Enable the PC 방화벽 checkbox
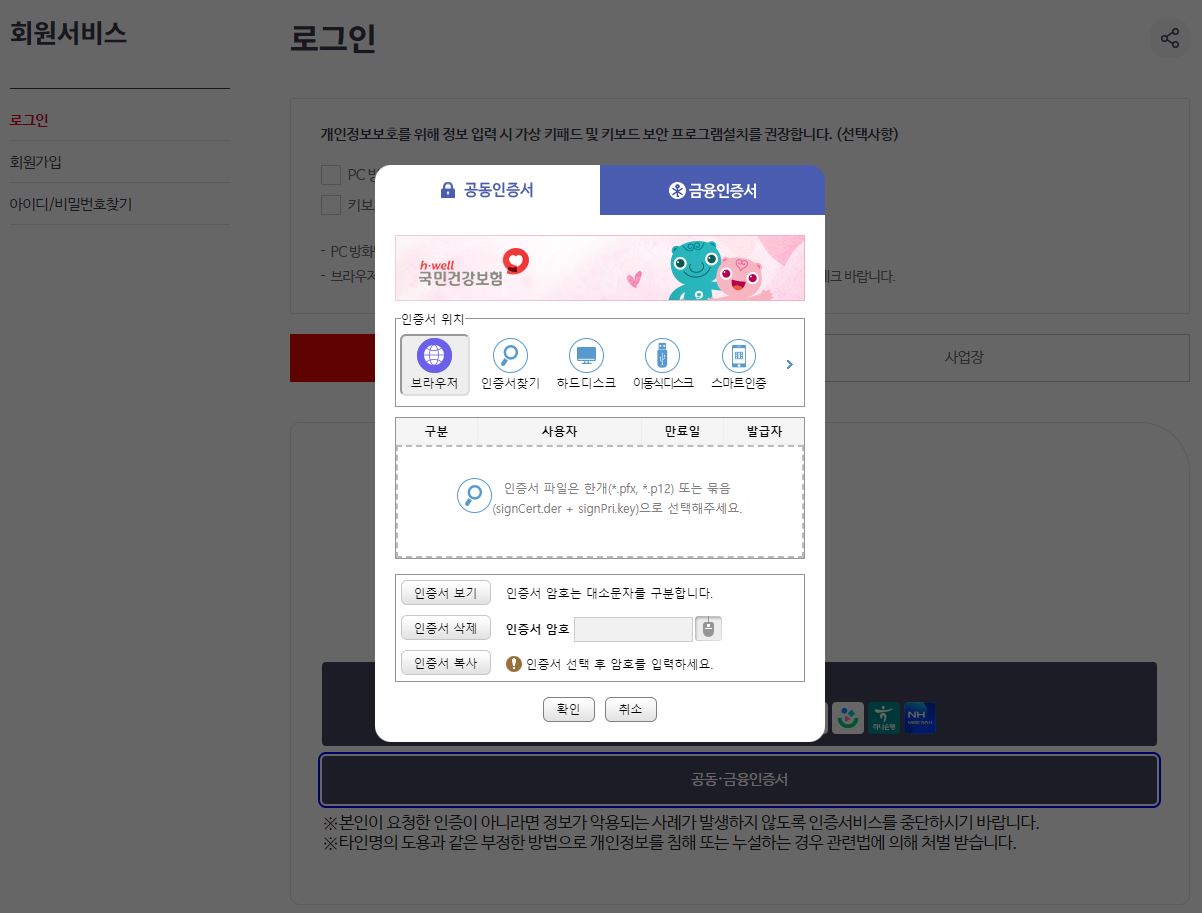This screenshot has width=1202, height=913. (x=330, y=175)
